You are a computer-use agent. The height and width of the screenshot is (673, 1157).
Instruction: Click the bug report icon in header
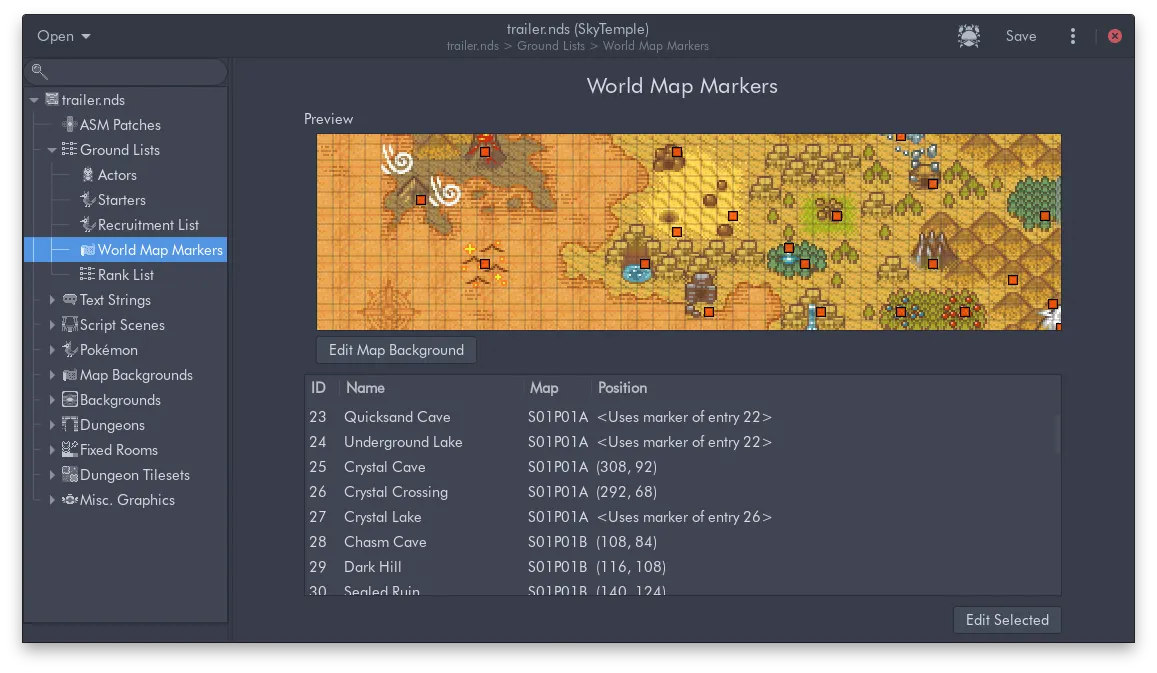(968, 36)
